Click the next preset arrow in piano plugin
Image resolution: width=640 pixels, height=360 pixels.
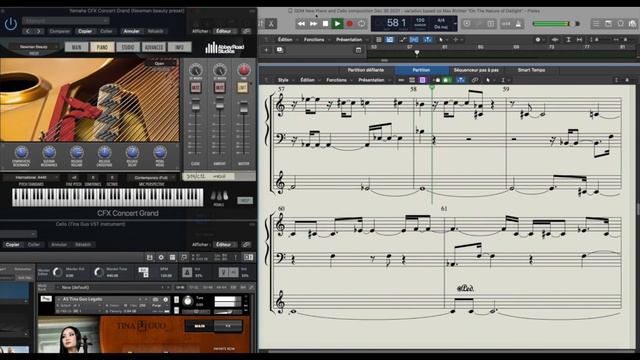(x=39, y=31)
